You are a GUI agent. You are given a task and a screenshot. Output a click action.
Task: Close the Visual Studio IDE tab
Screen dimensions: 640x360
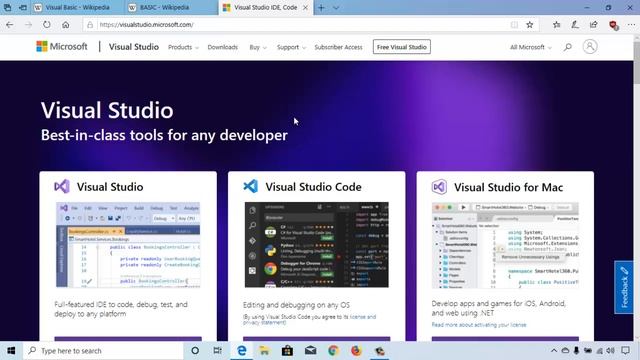(305, 7)
